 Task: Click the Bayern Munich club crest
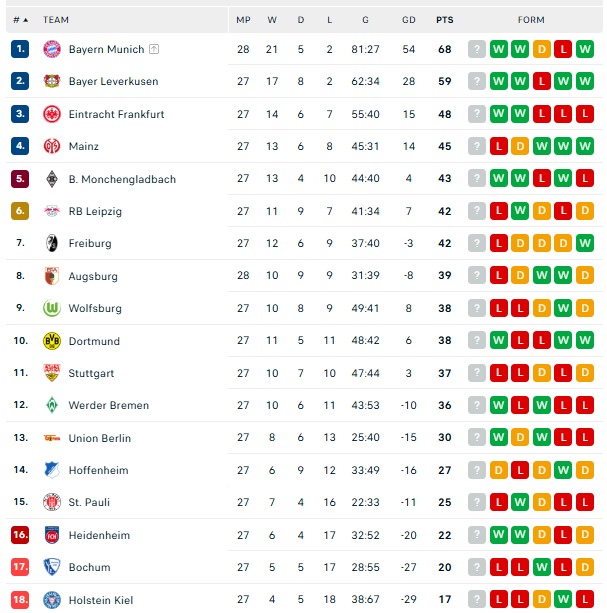click(x=52, y=49)
